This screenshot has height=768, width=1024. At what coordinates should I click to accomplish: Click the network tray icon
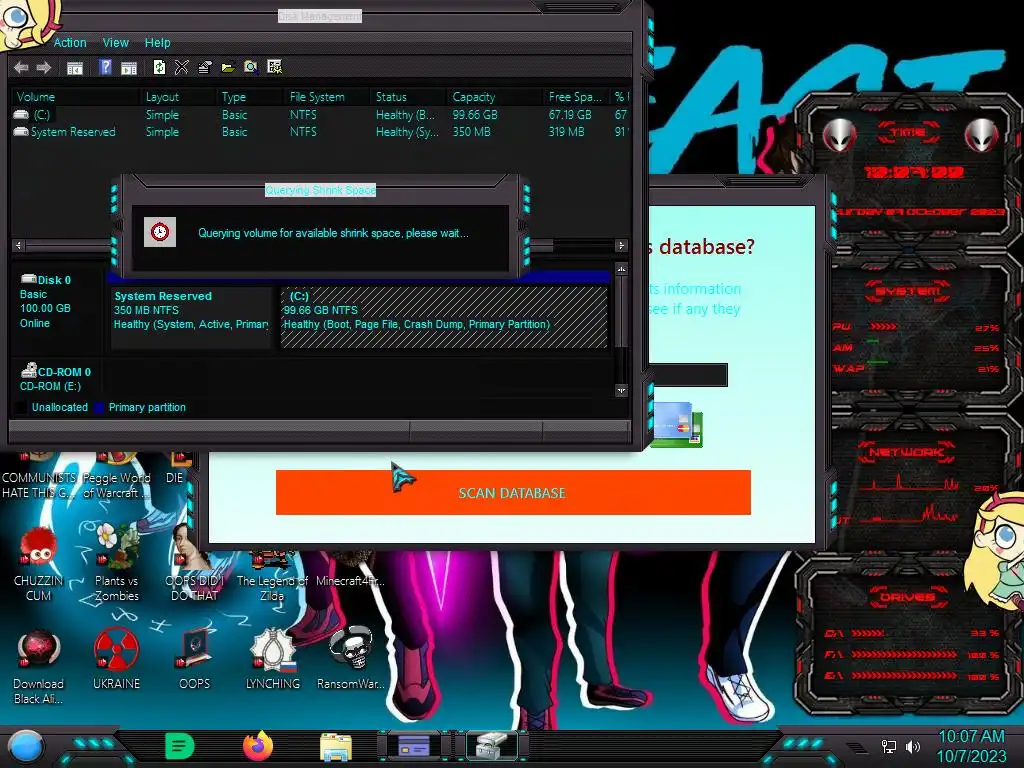click(x=889, y=746)
